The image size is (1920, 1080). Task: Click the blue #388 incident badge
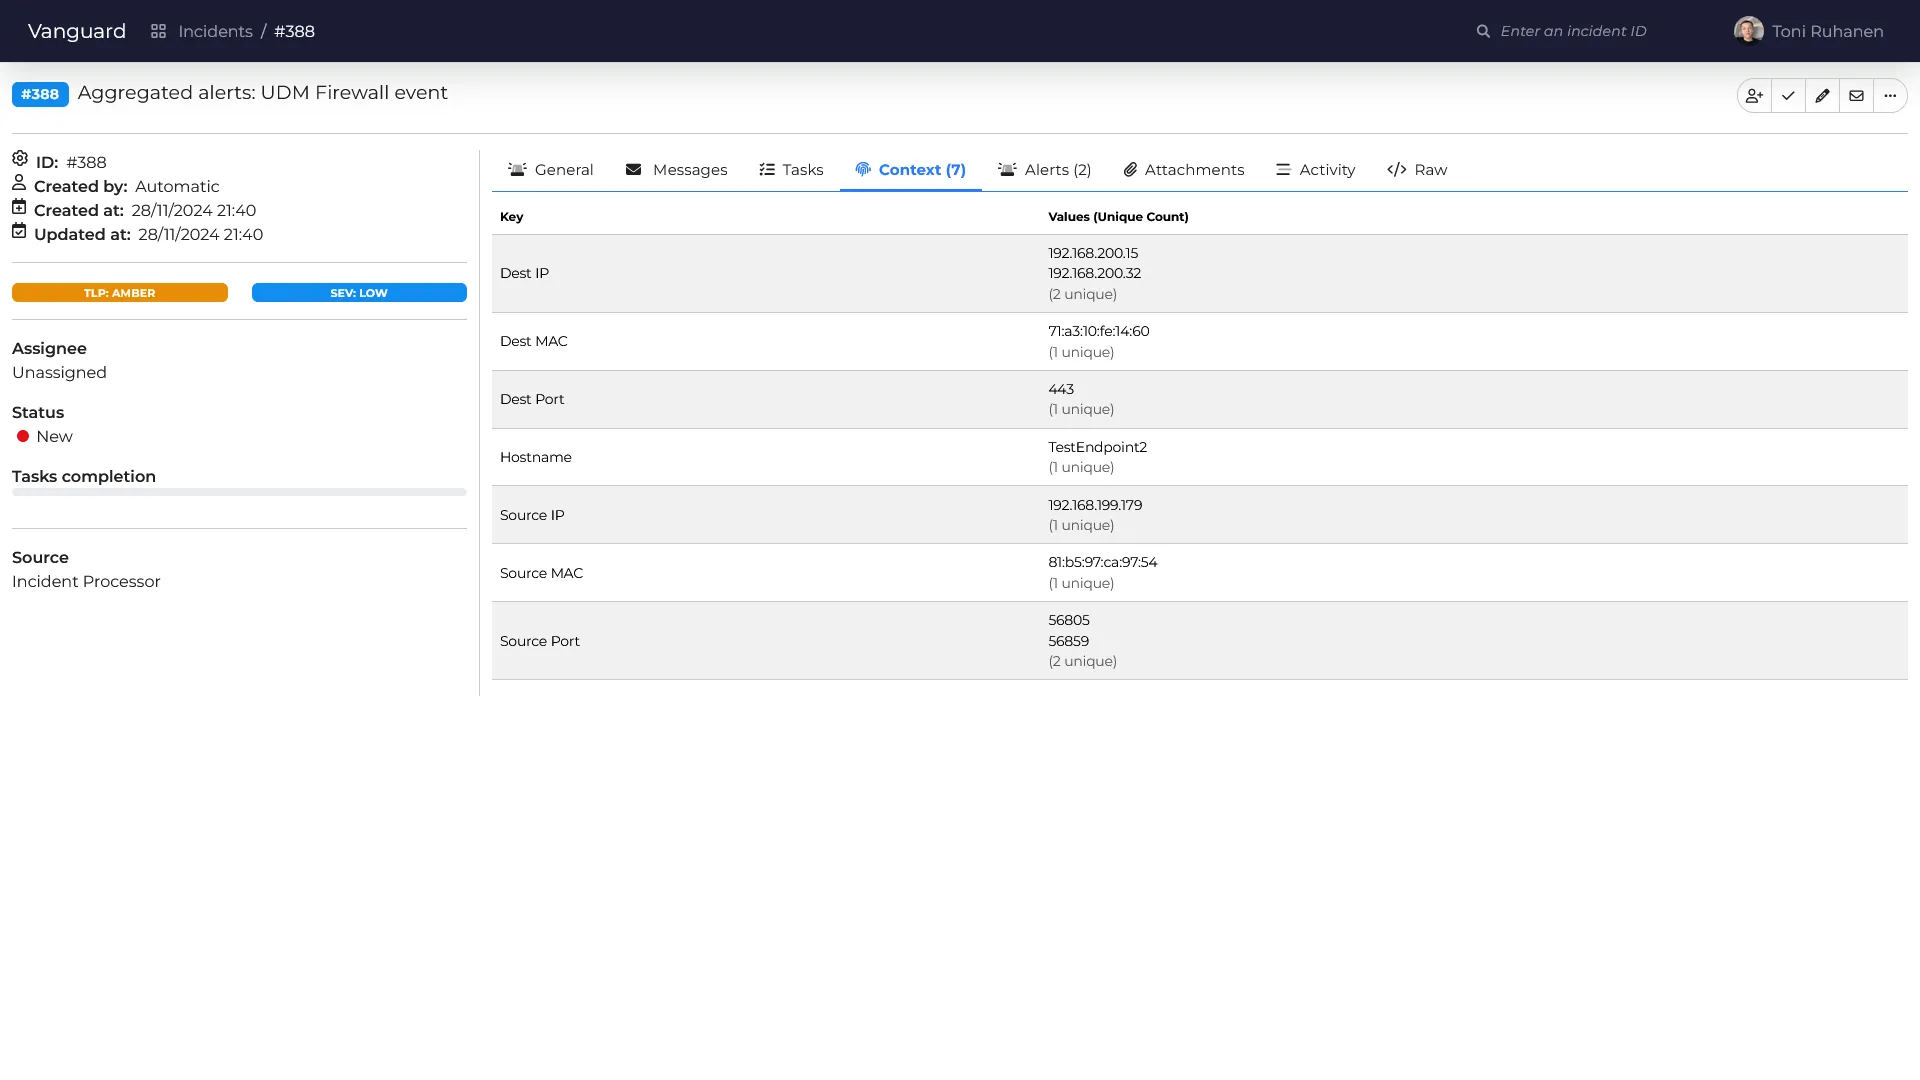(x=40, y=94)
